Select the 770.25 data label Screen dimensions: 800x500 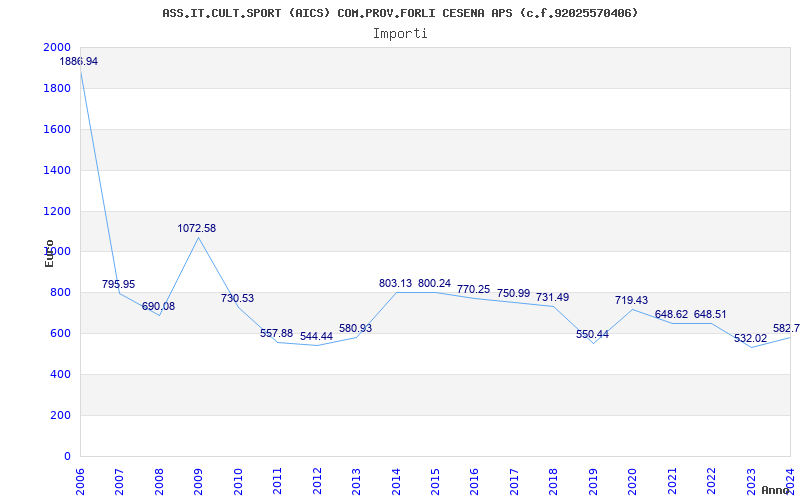click(x=473, y=290)
